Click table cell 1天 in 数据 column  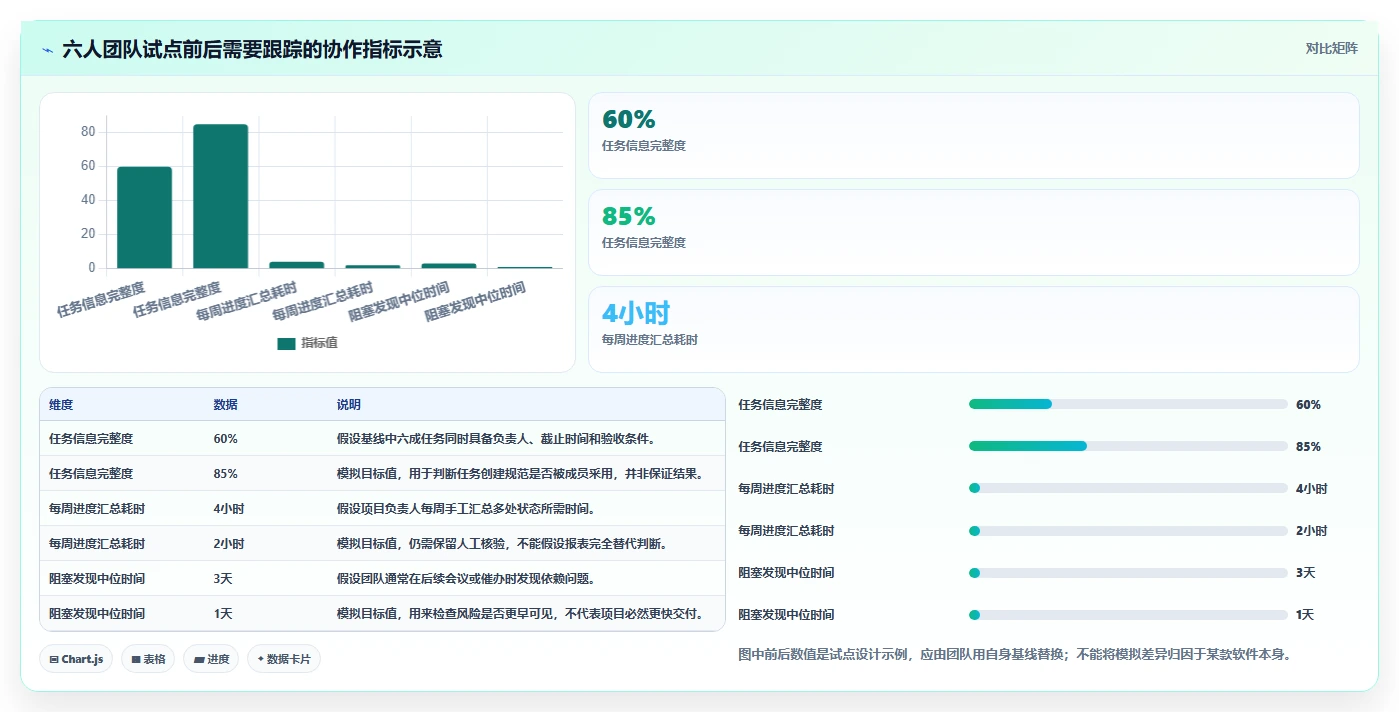(222, 614)
